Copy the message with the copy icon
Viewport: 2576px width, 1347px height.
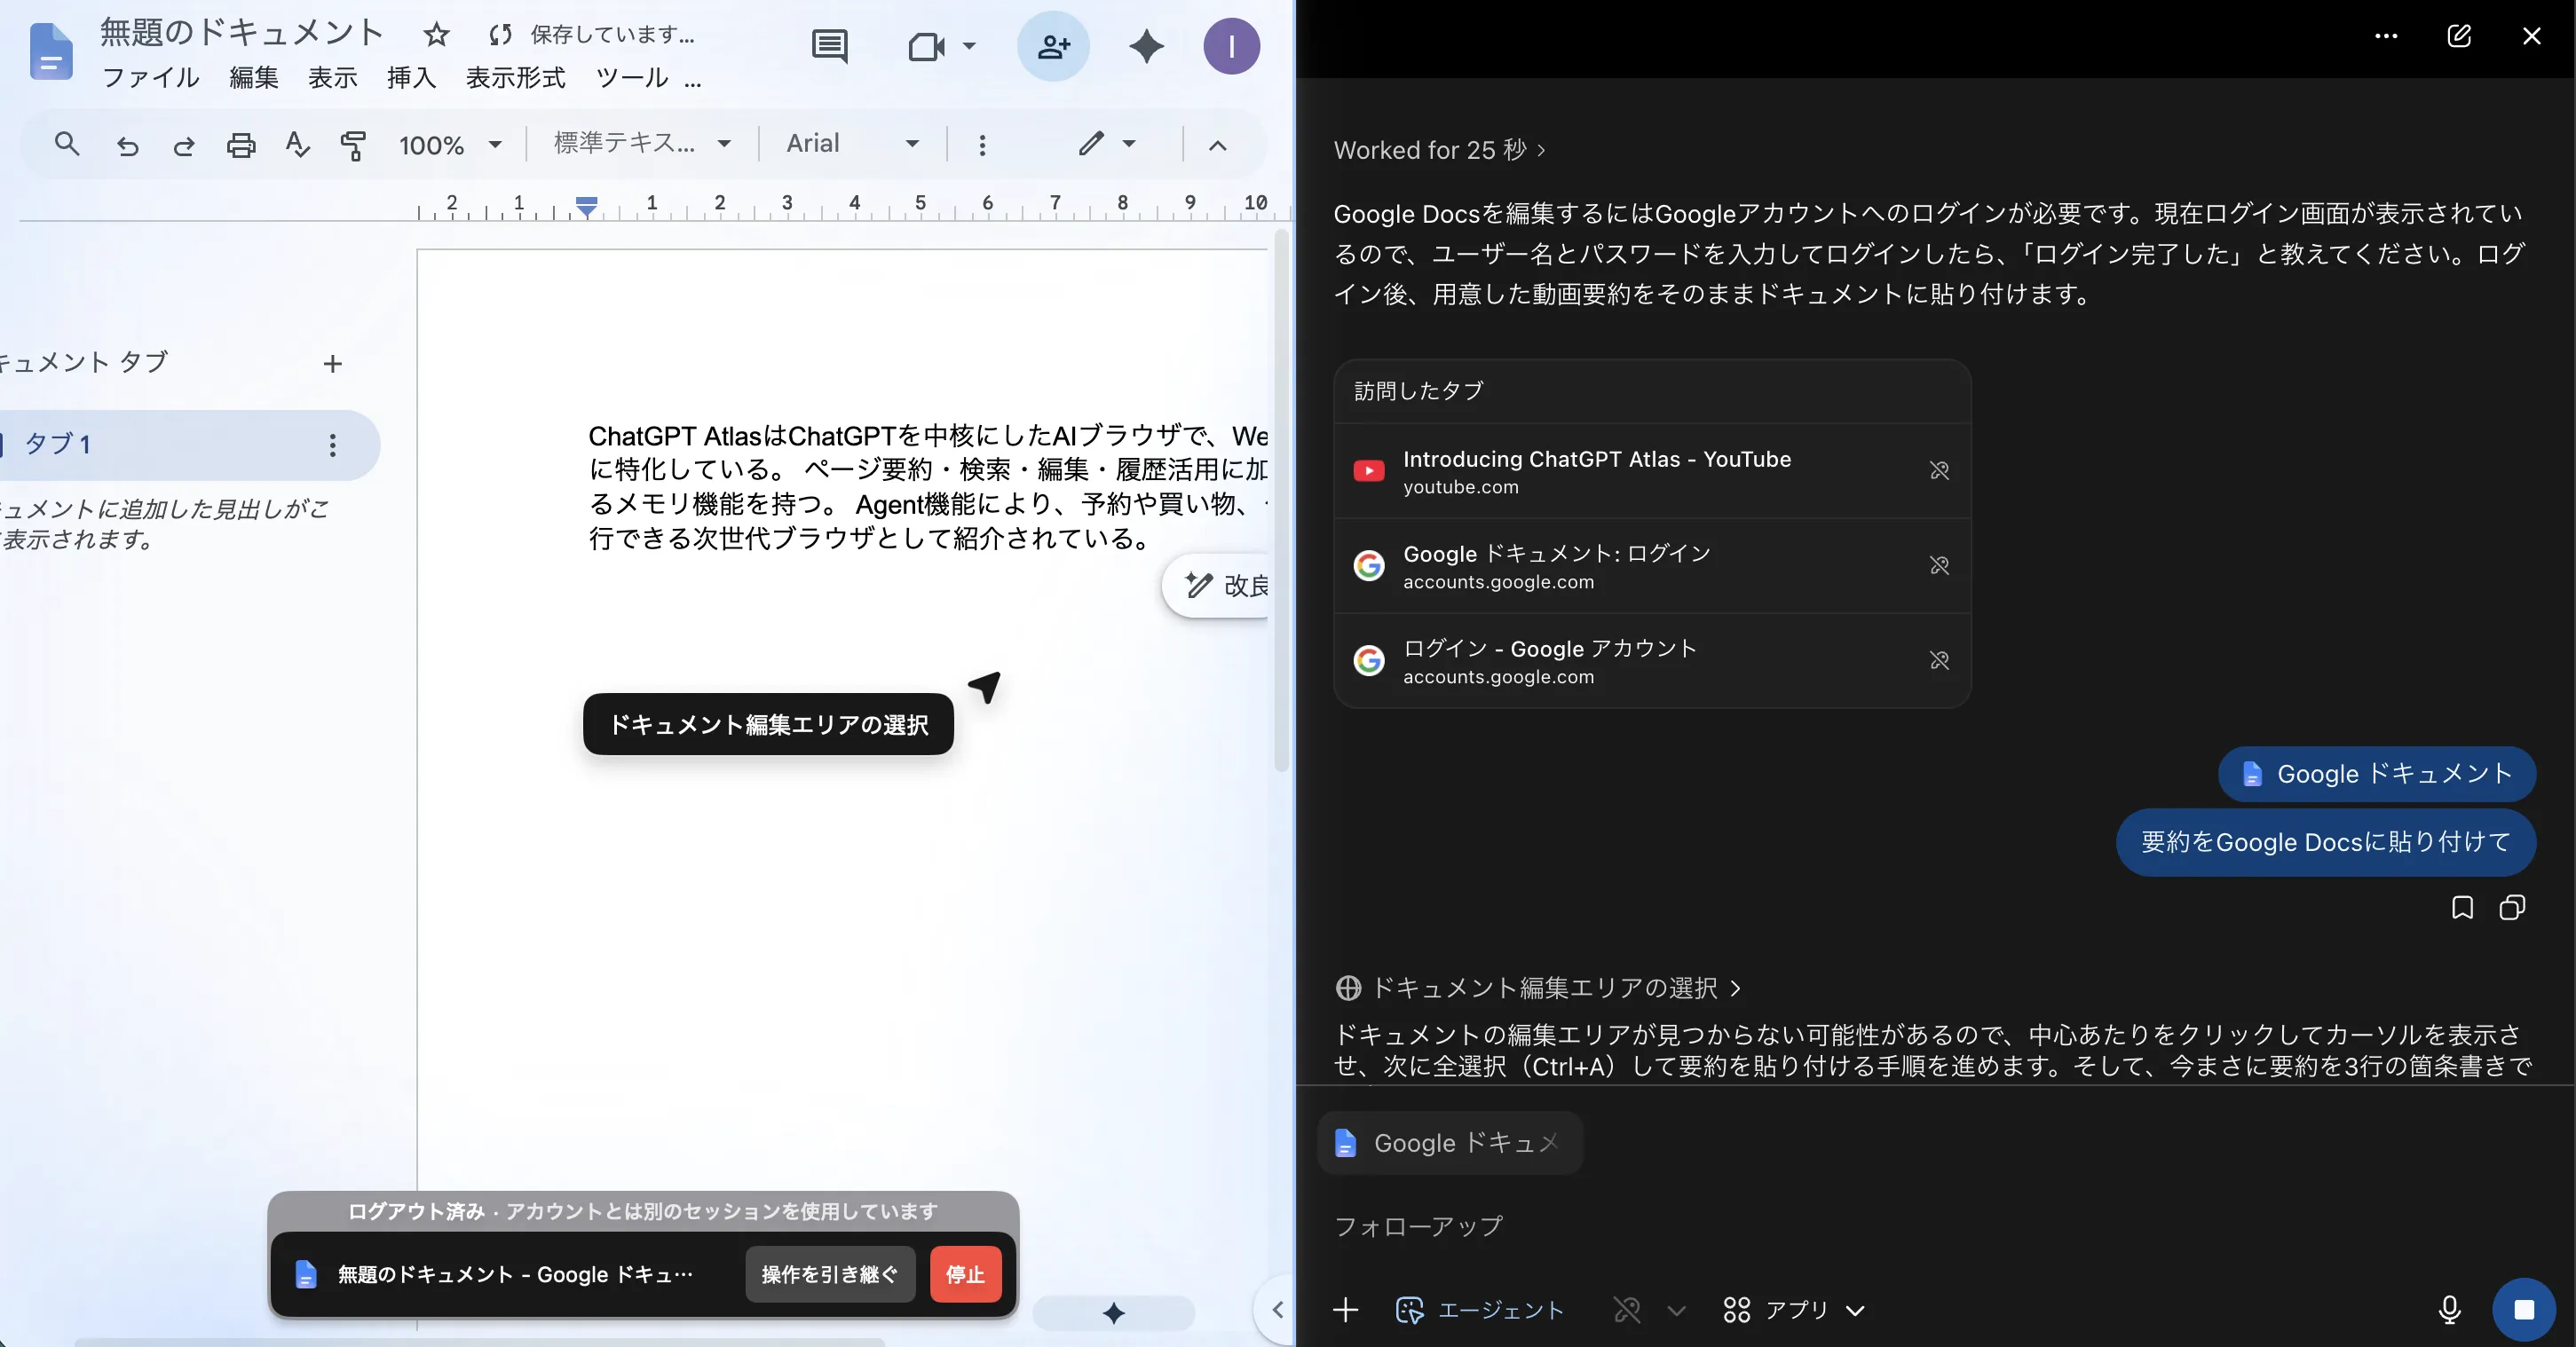point(2512,907)
